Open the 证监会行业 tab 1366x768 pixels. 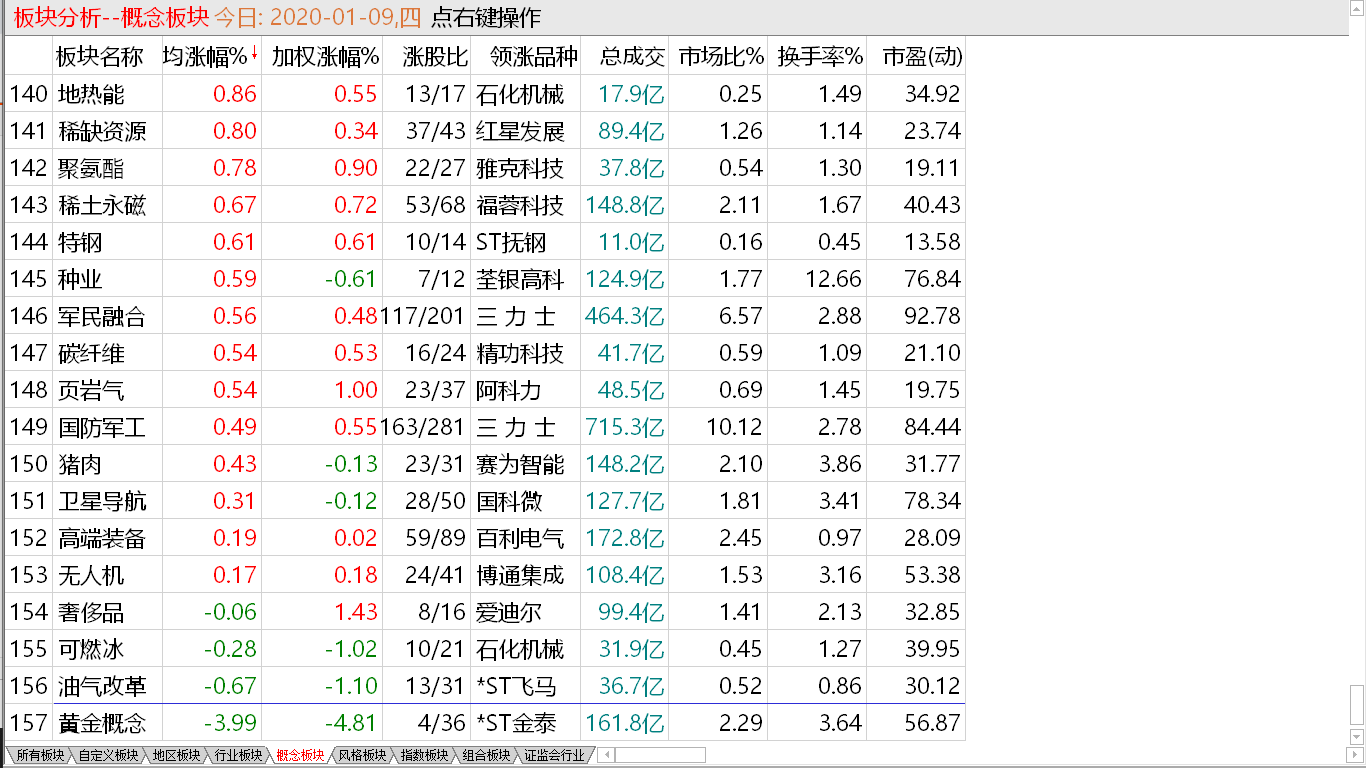click(553, 755)
